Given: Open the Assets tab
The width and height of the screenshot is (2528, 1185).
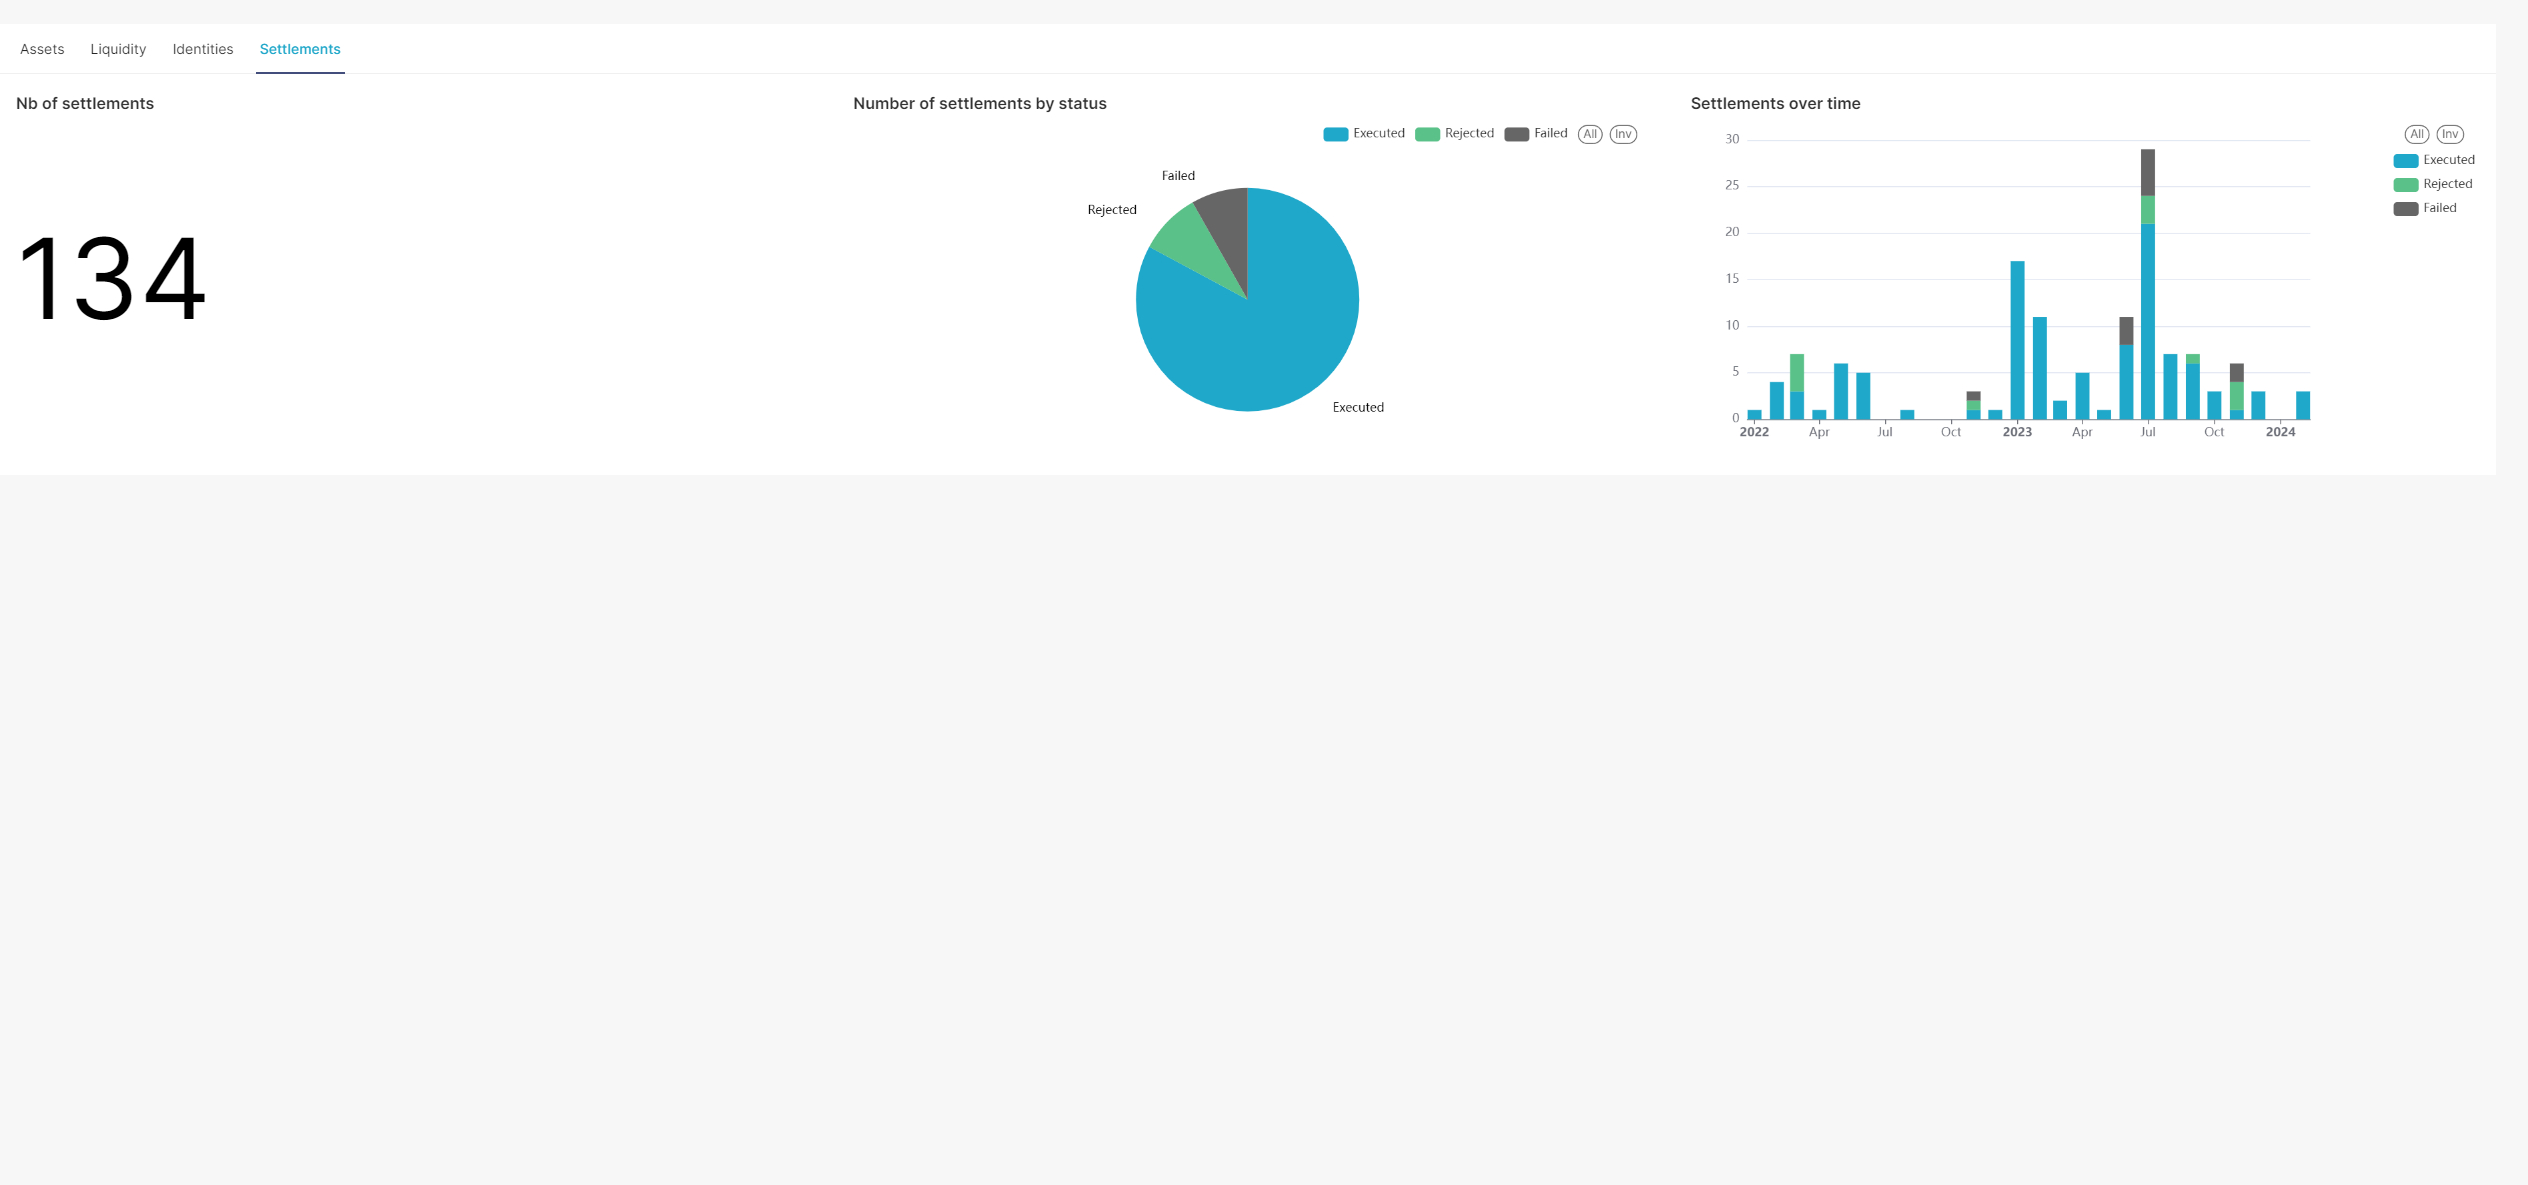Looking at the screenshot, I should point(42,49).
